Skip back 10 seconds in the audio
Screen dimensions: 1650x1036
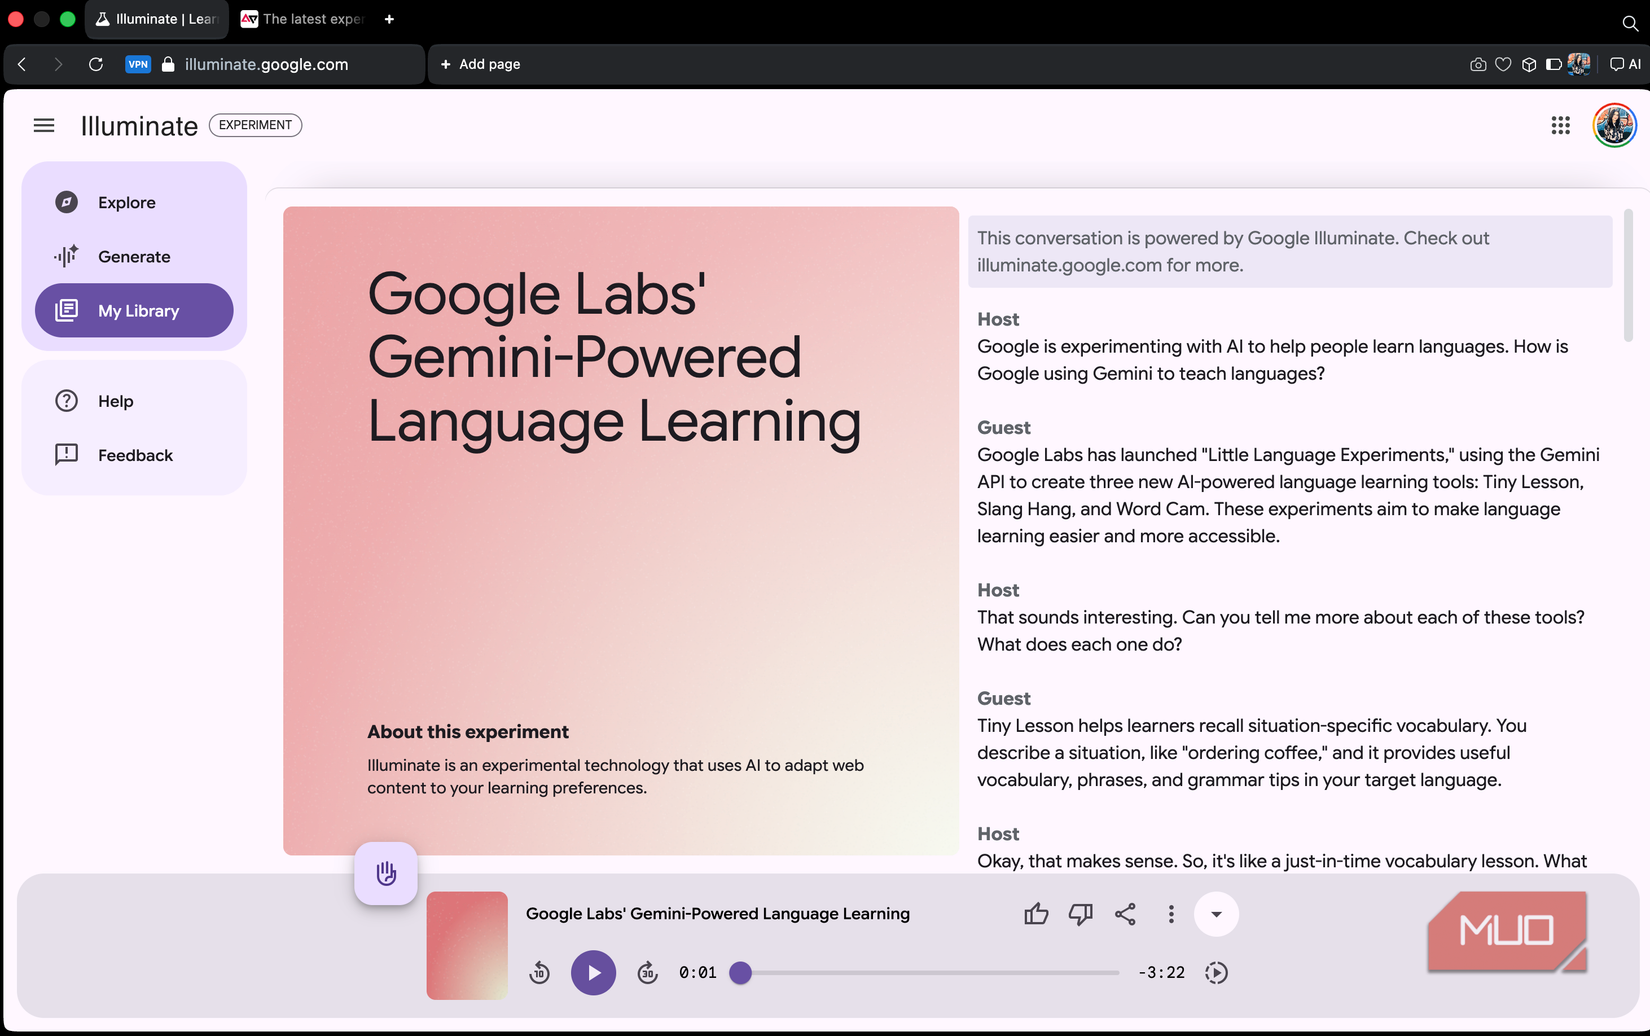540,972
